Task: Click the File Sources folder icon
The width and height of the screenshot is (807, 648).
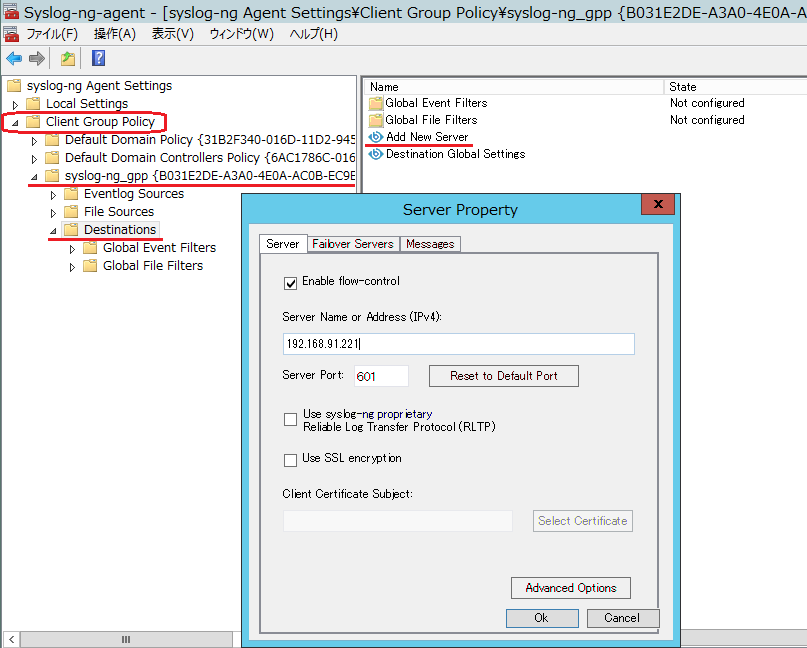Action: [72, 212]
